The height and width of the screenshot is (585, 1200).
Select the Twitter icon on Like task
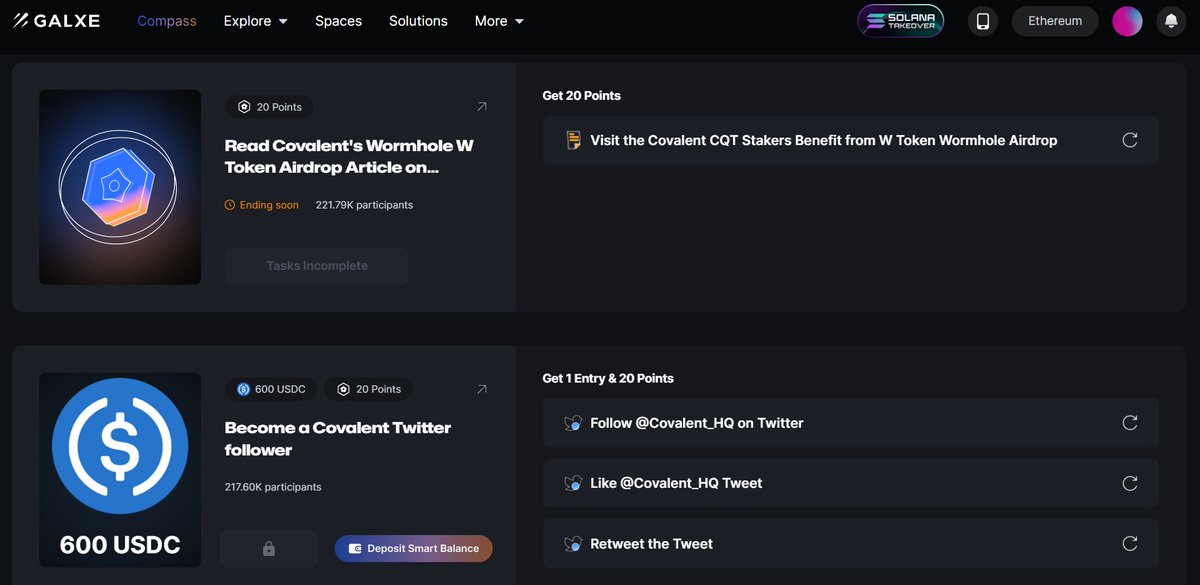click(x=573, y=483)
